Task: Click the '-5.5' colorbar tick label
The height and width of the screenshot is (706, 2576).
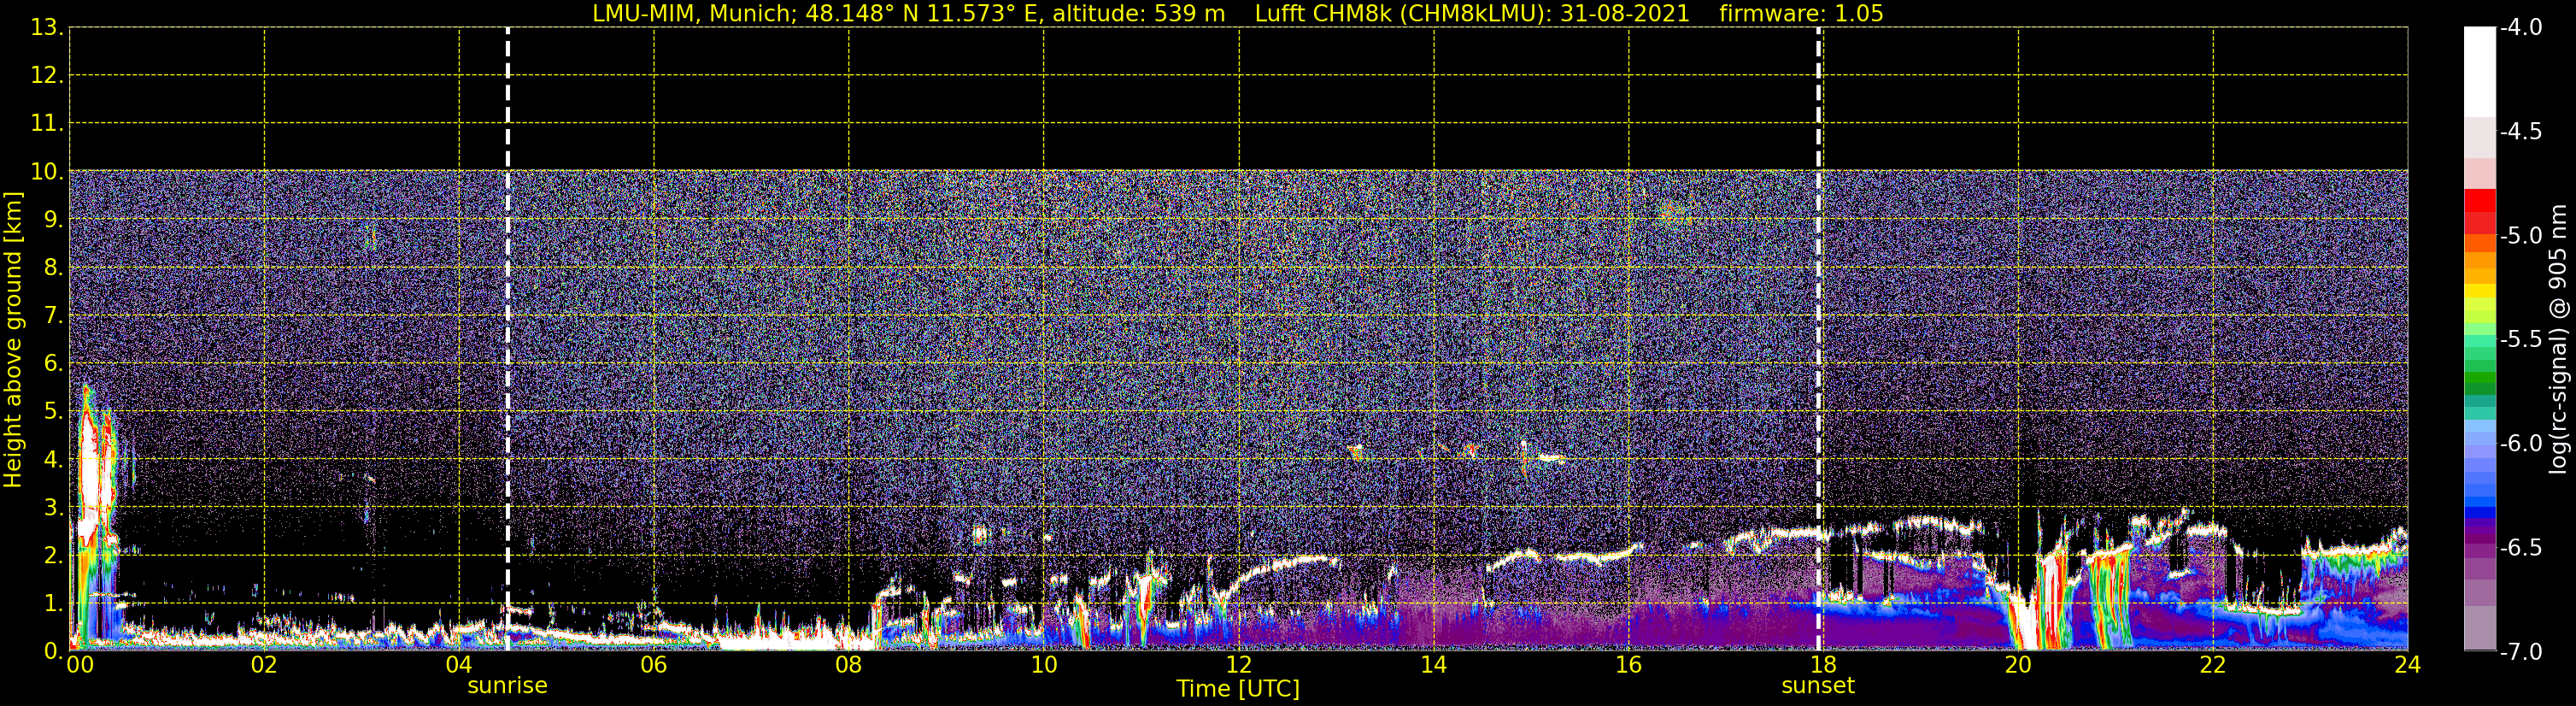Action: click(x=2521, y=339)
